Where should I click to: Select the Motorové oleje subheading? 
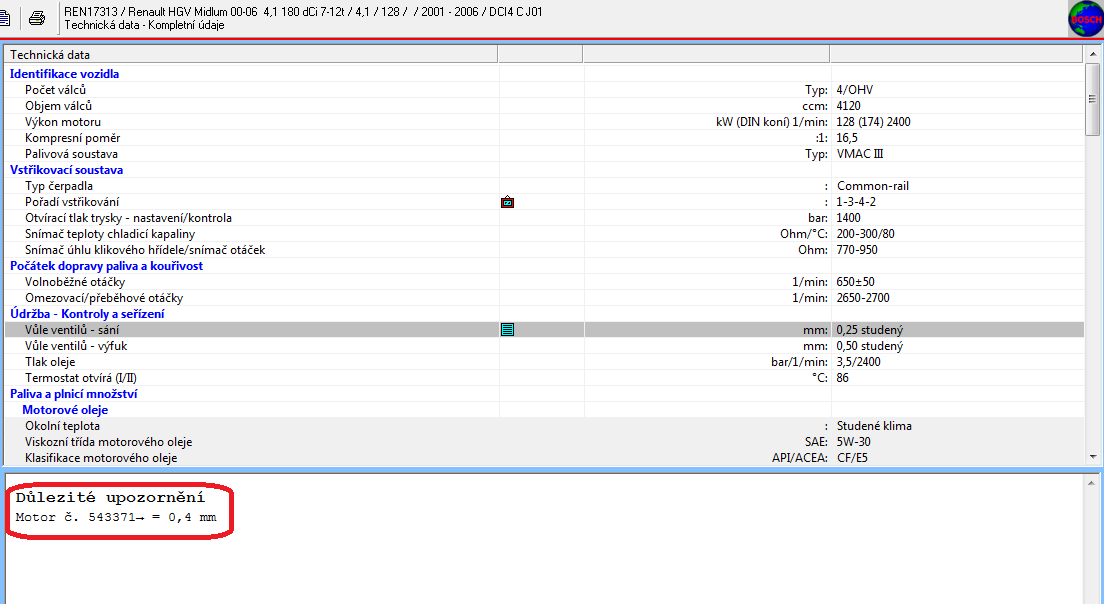(x=65, y=410)
